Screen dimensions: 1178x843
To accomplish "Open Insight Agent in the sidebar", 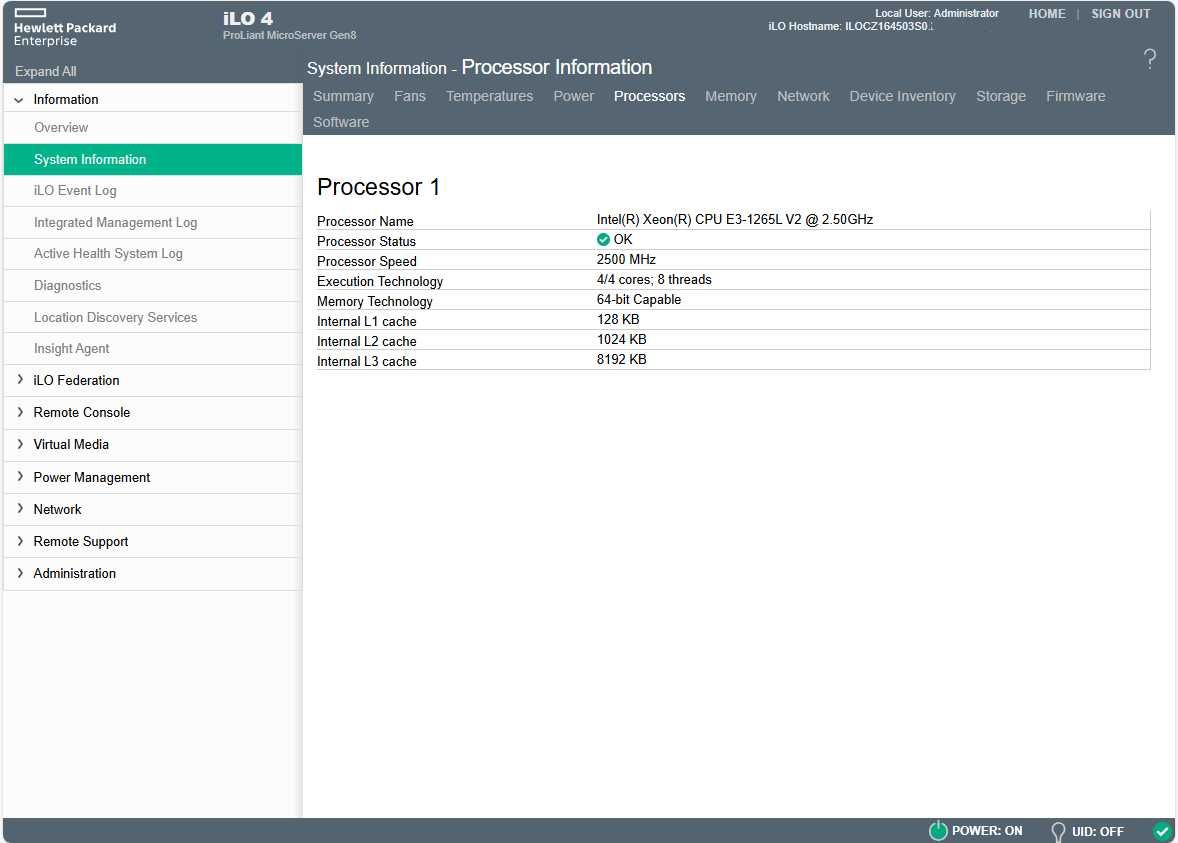I will click(x=153, y=349).
